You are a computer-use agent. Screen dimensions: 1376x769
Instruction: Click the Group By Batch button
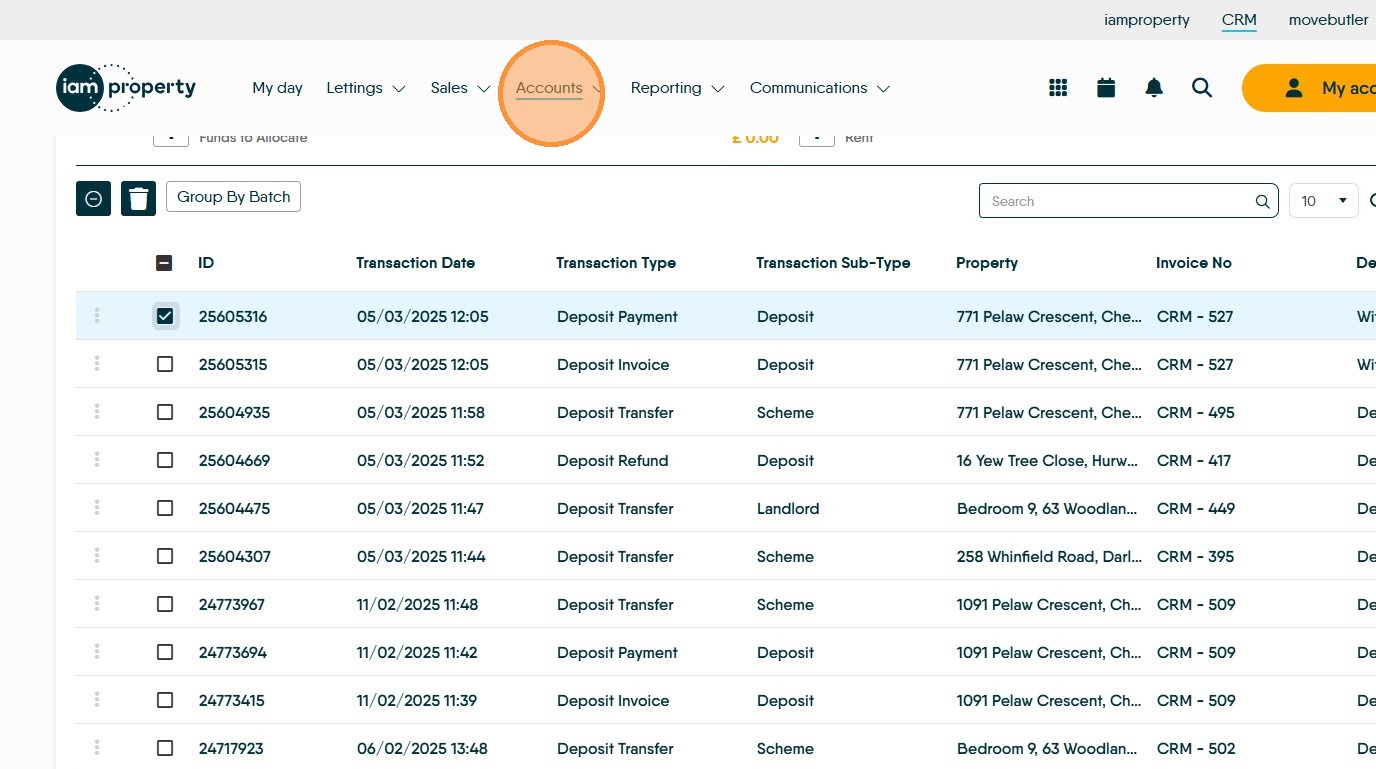(233, 197)
